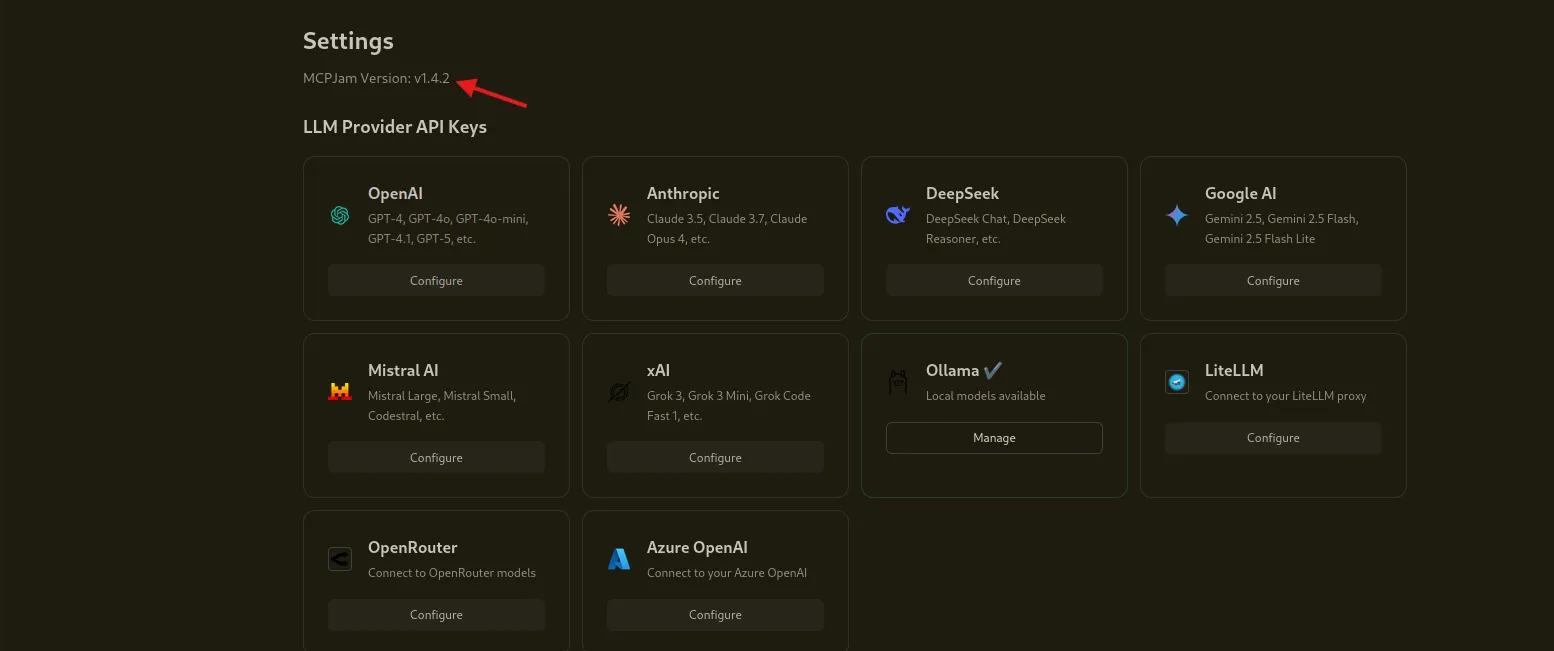
Task: Manage Ollama local models
Action: coord(994,438)
